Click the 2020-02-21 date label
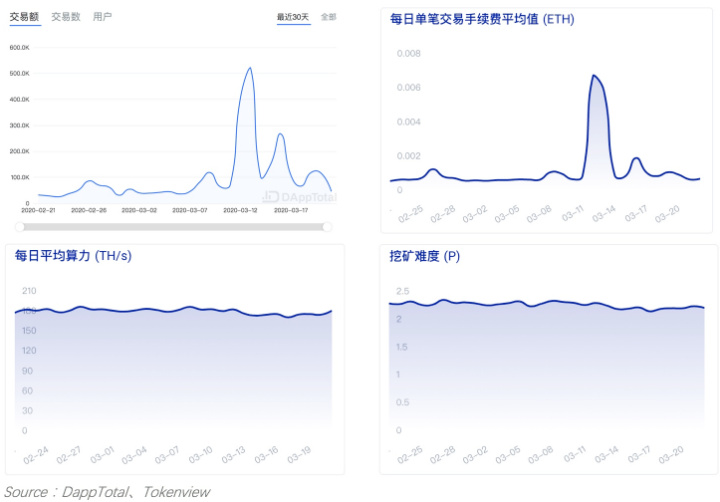Viewport: 720px width, 502px height. point(38,210)
